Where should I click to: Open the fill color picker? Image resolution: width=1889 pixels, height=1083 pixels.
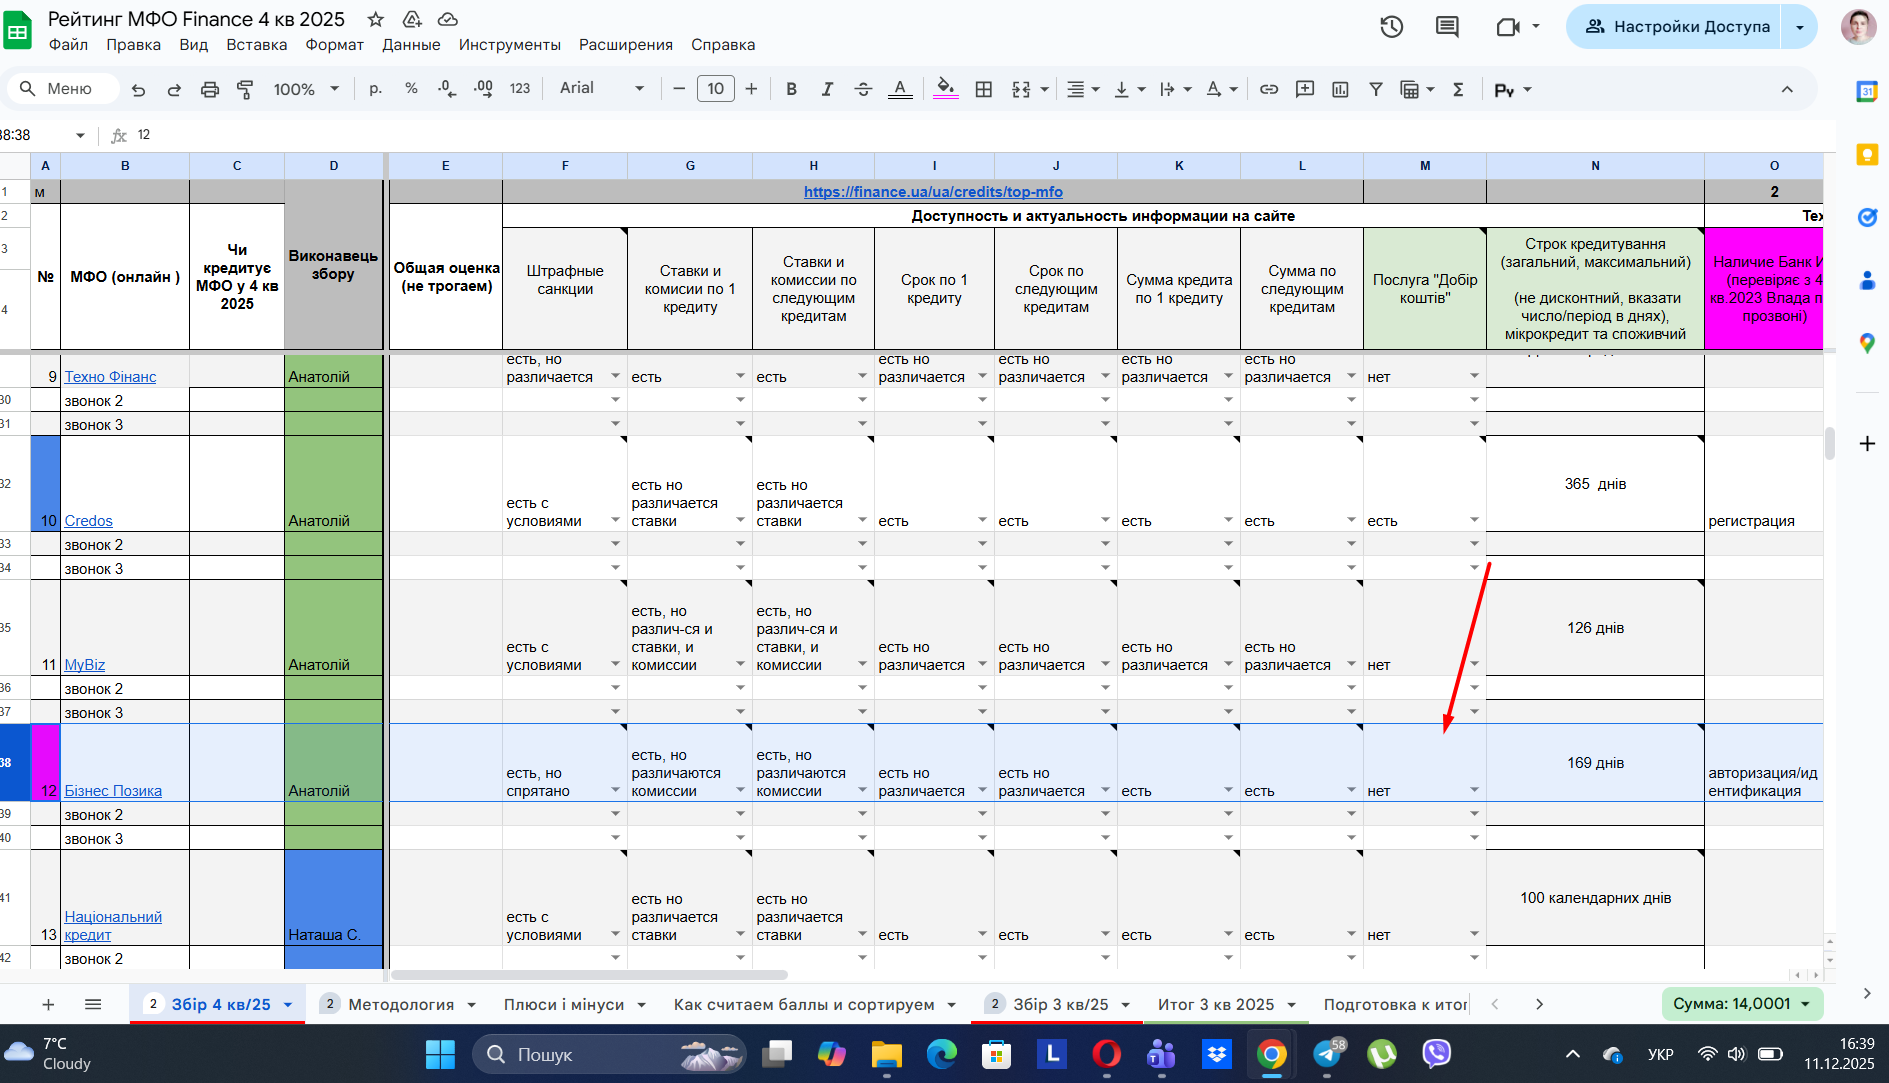945,89
